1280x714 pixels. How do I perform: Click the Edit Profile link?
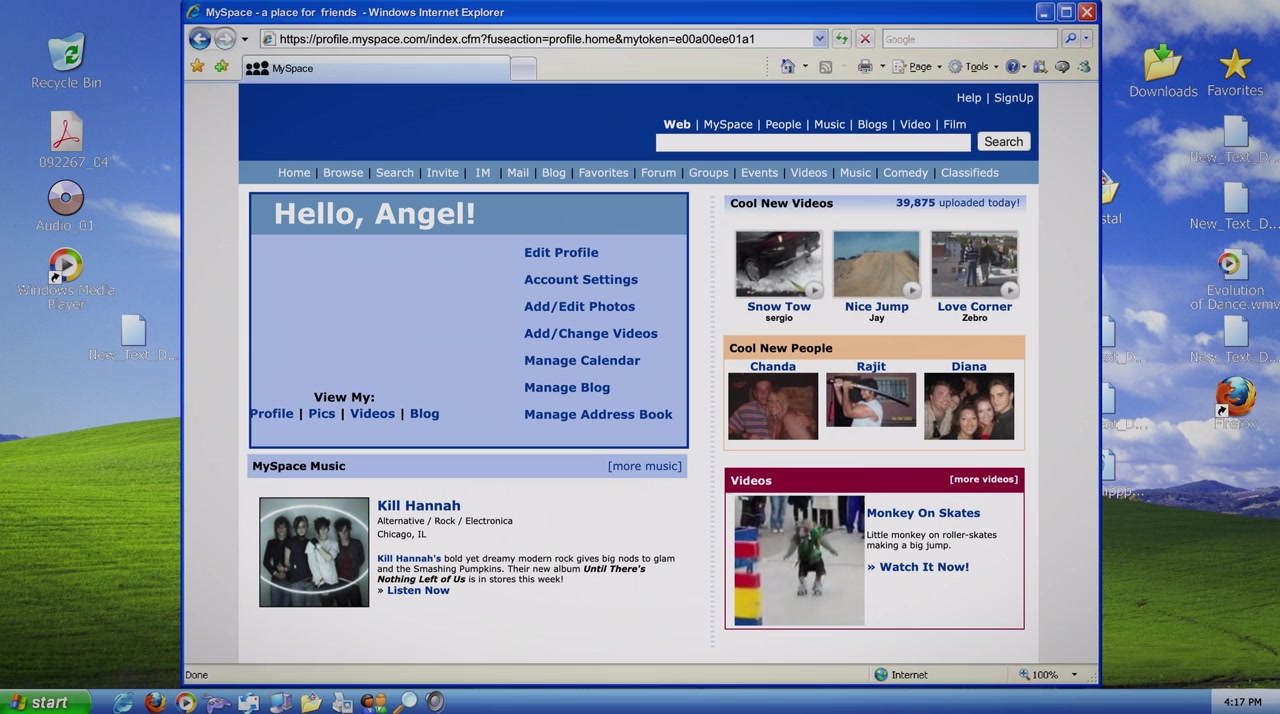pyautogui.click(x=561, y=253)
